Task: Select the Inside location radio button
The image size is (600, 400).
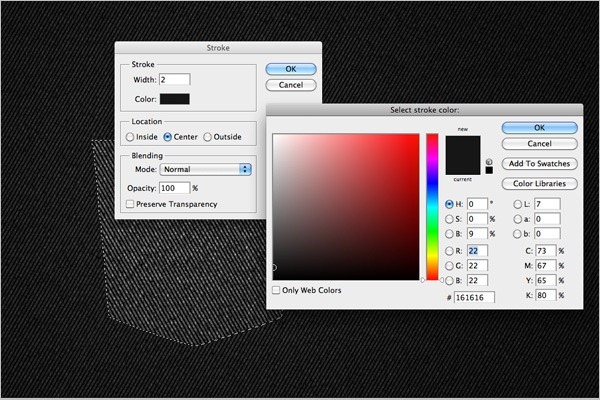Action: [130, 137]
